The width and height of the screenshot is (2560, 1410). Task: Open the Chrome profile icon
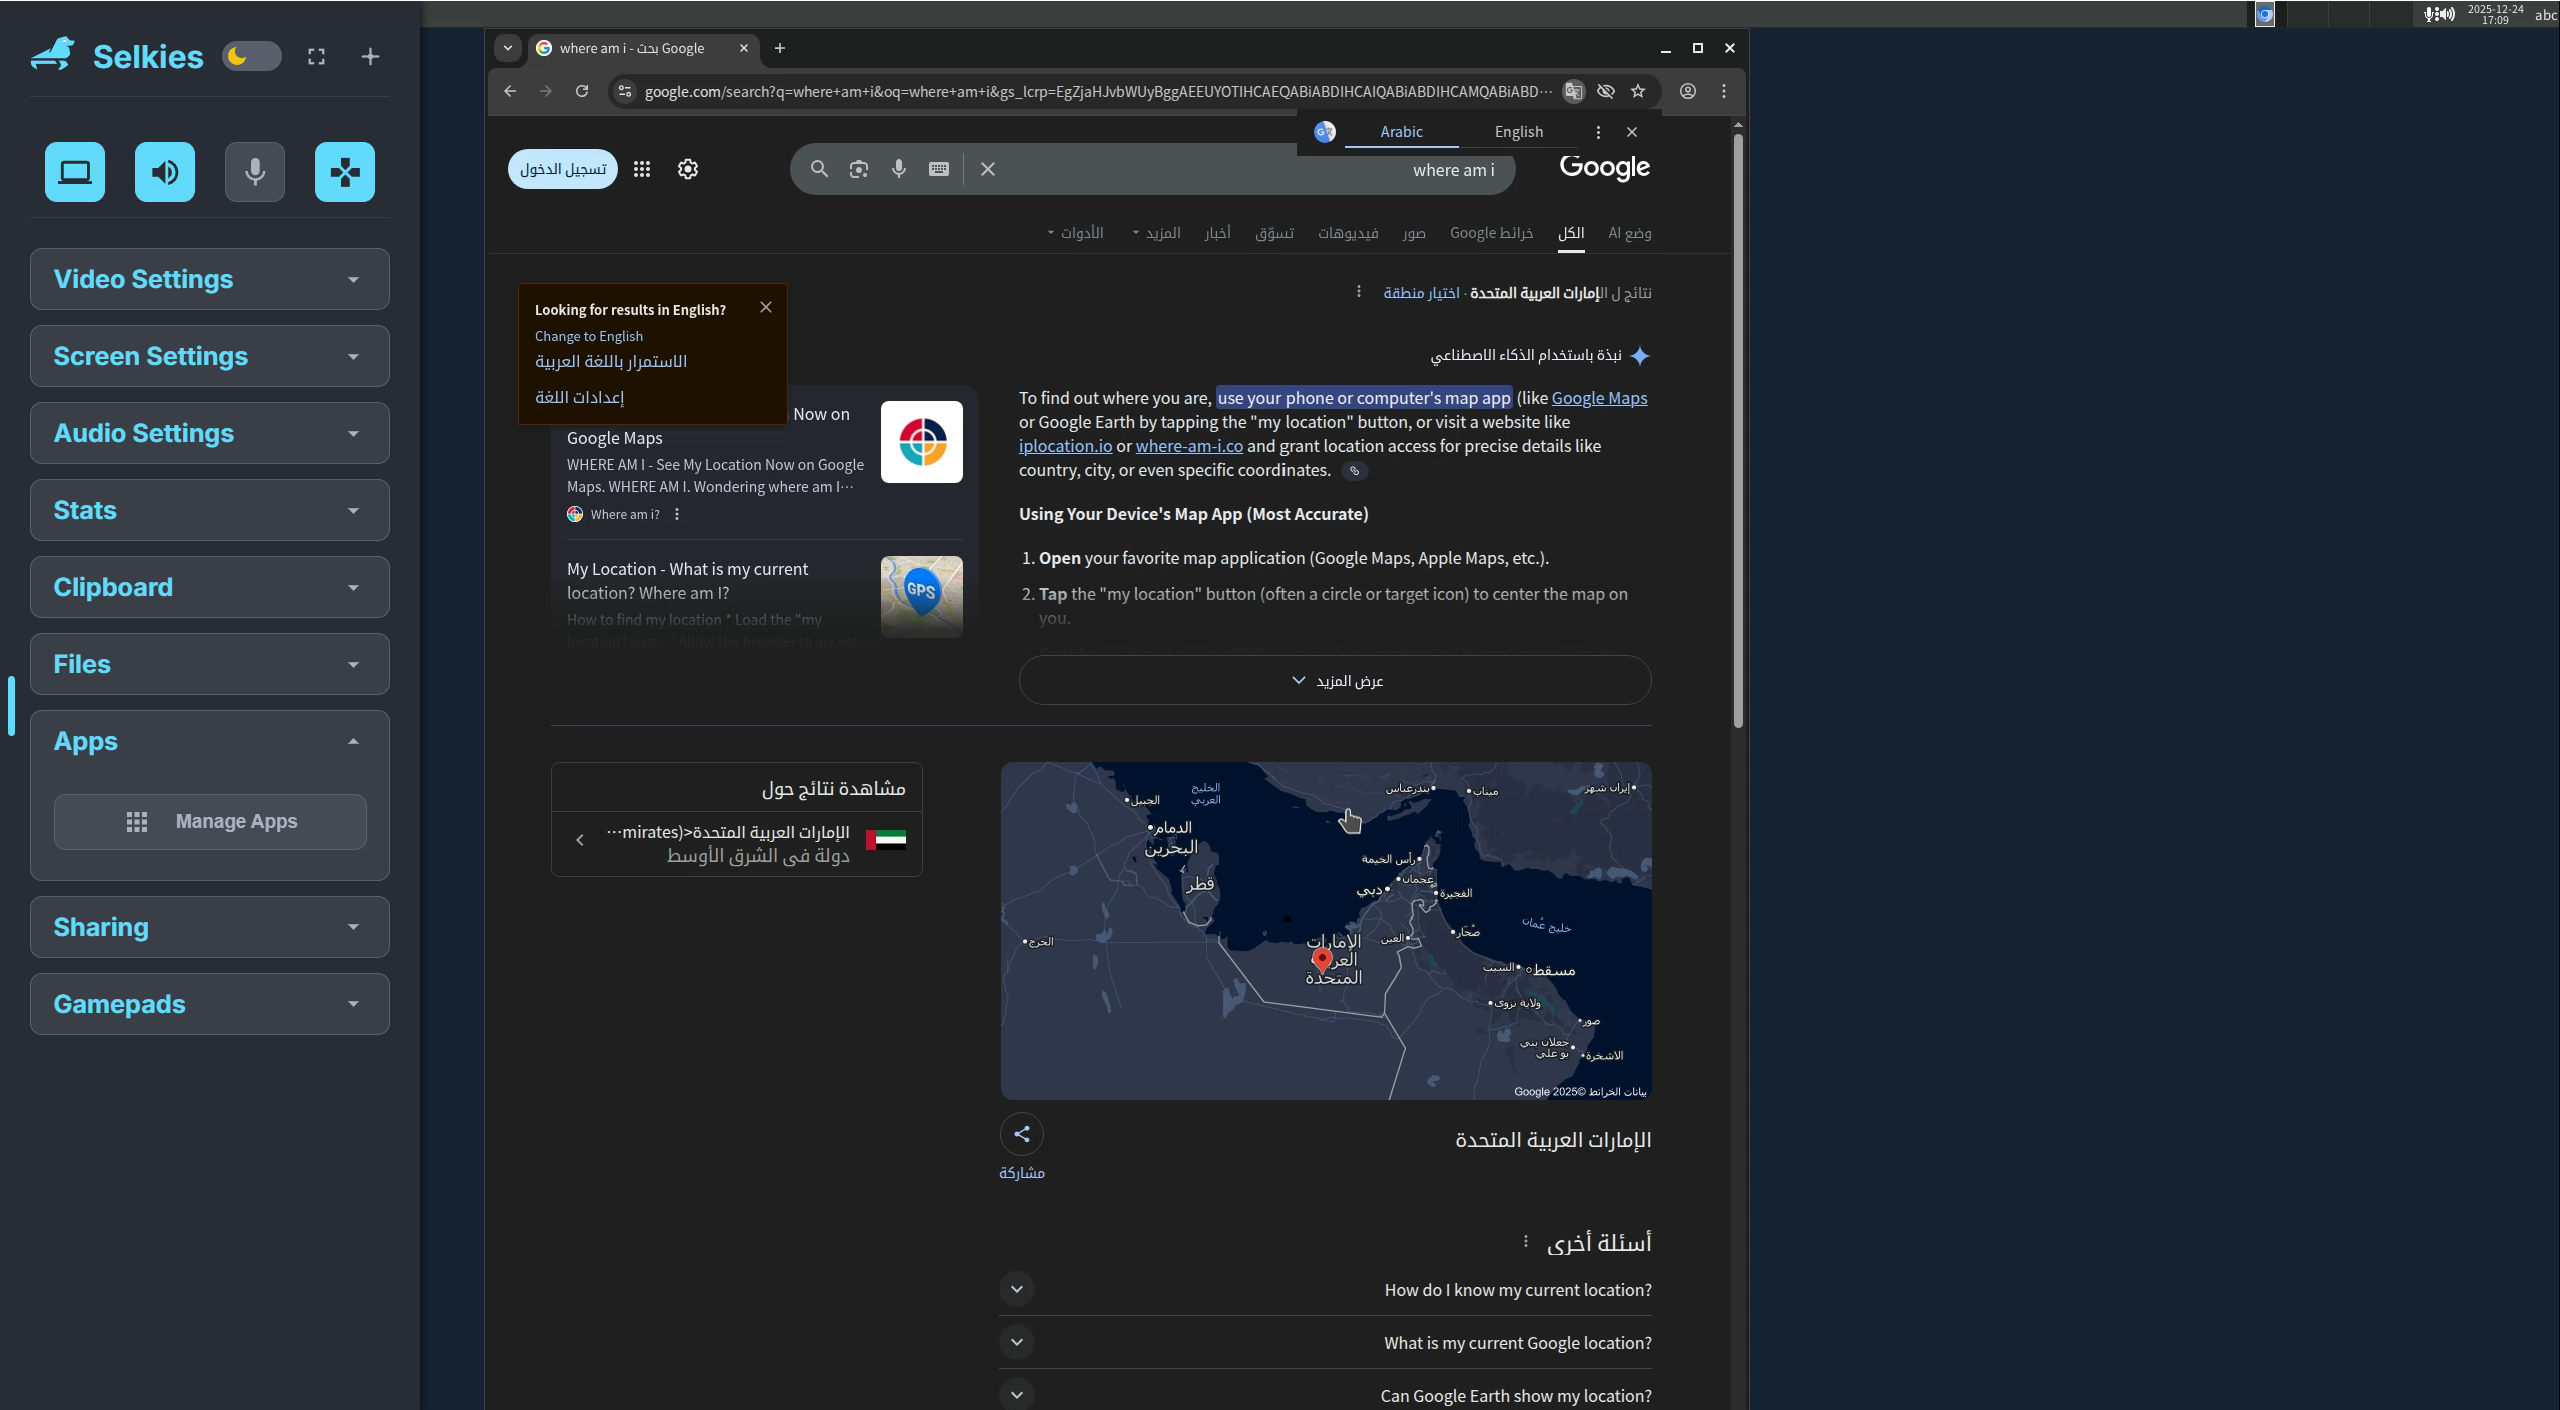point(1688,91)
